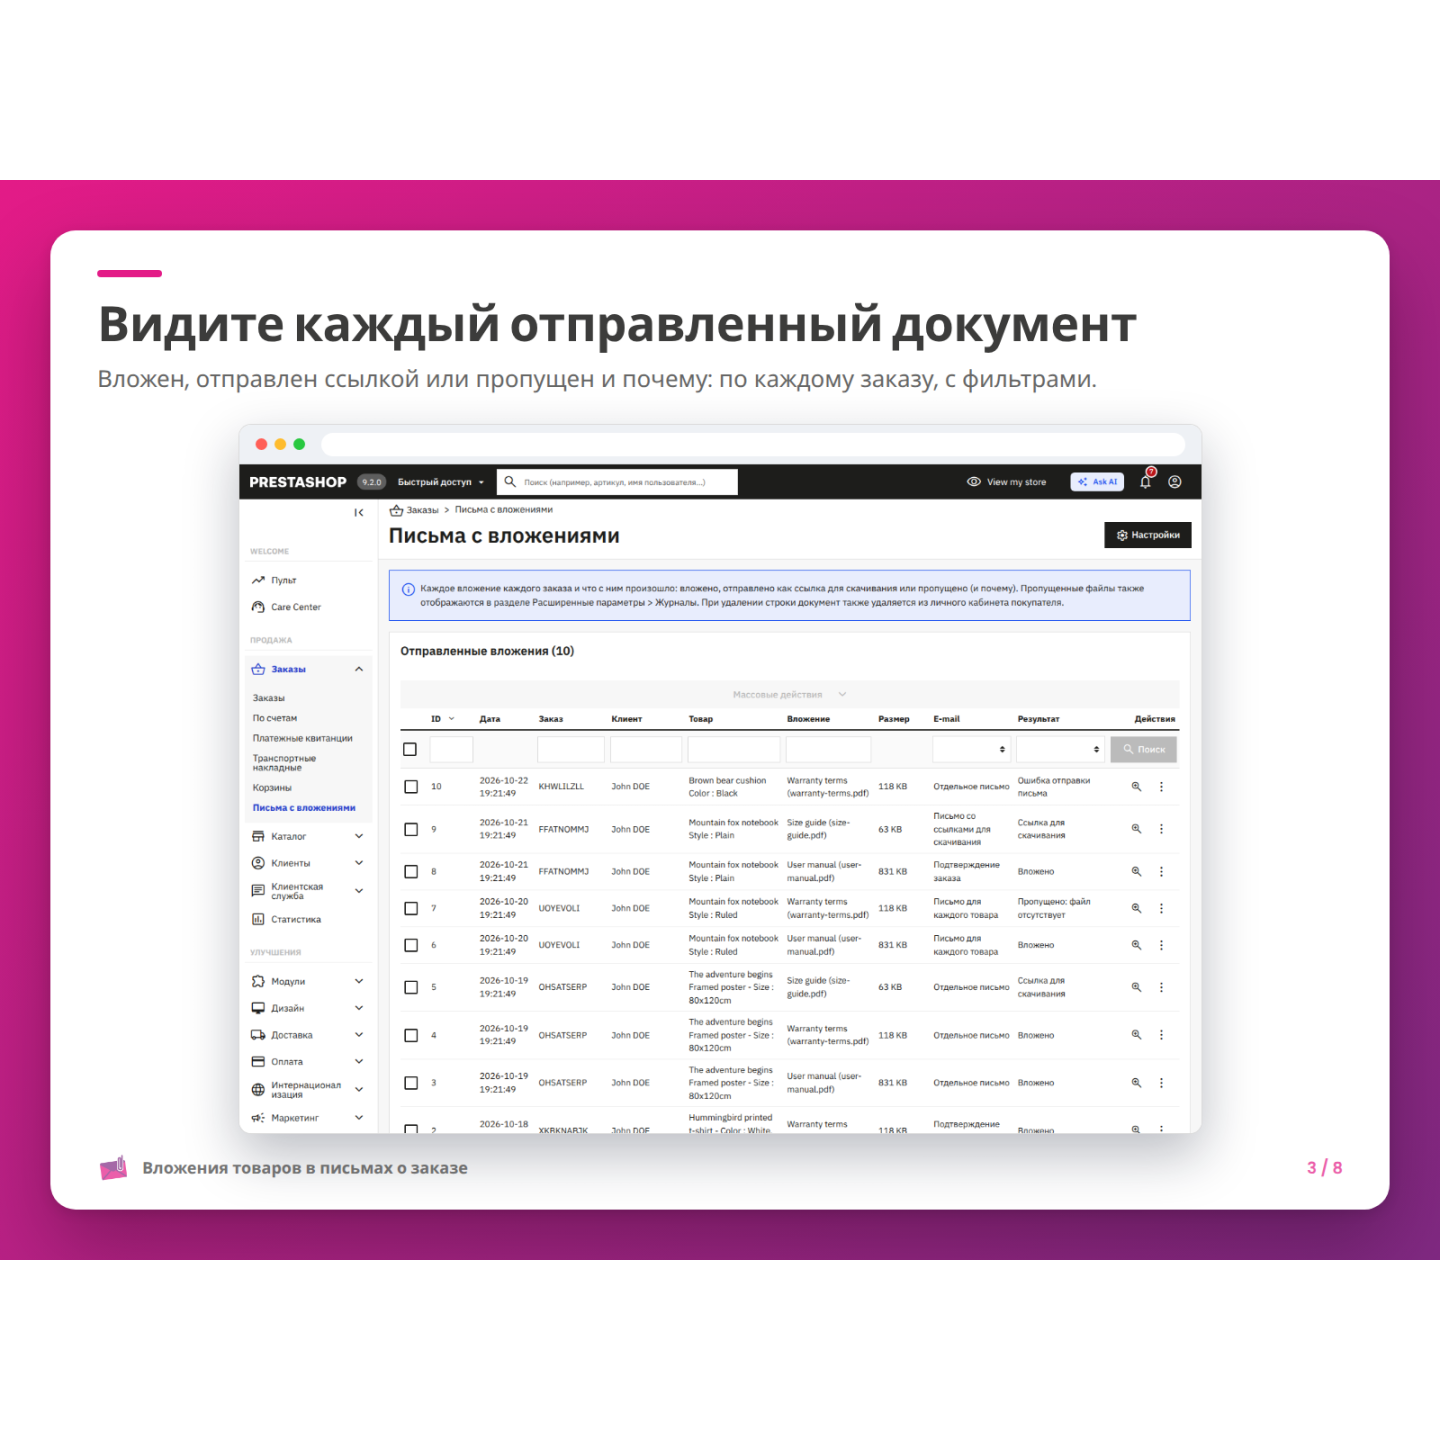This screenshot has width=1440, height=1440.
Task: Select checkbox for row ID 10
Action: (411, 787)
